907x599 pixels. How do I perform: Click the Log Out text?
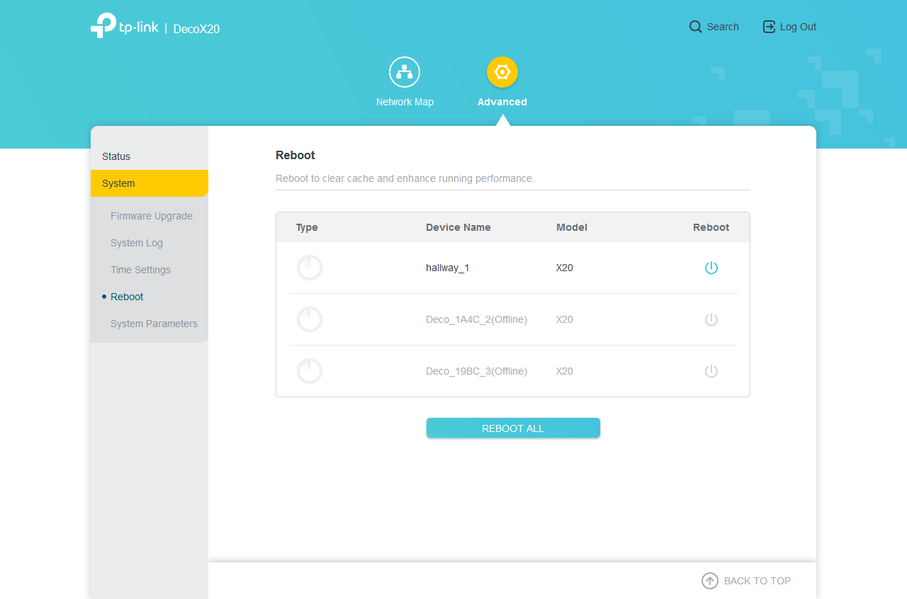798,27
